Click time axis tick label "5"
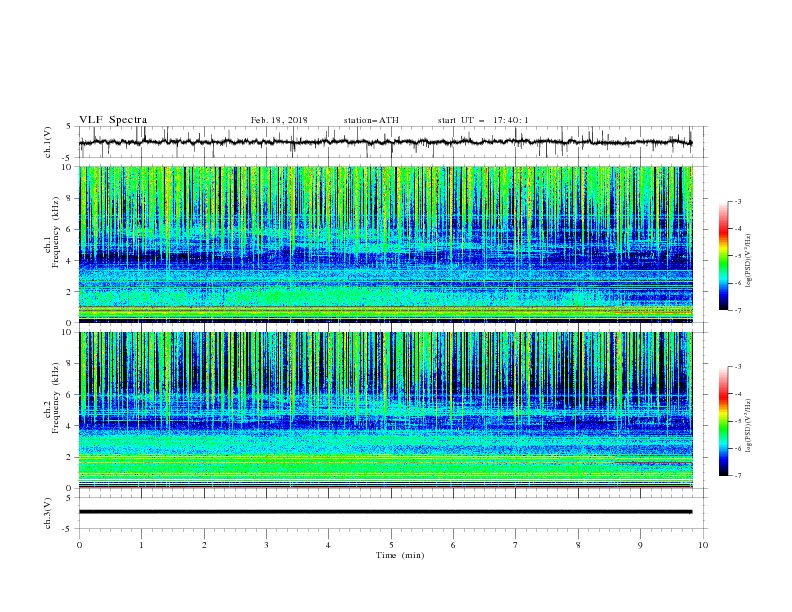 click(x=391, y=545)
